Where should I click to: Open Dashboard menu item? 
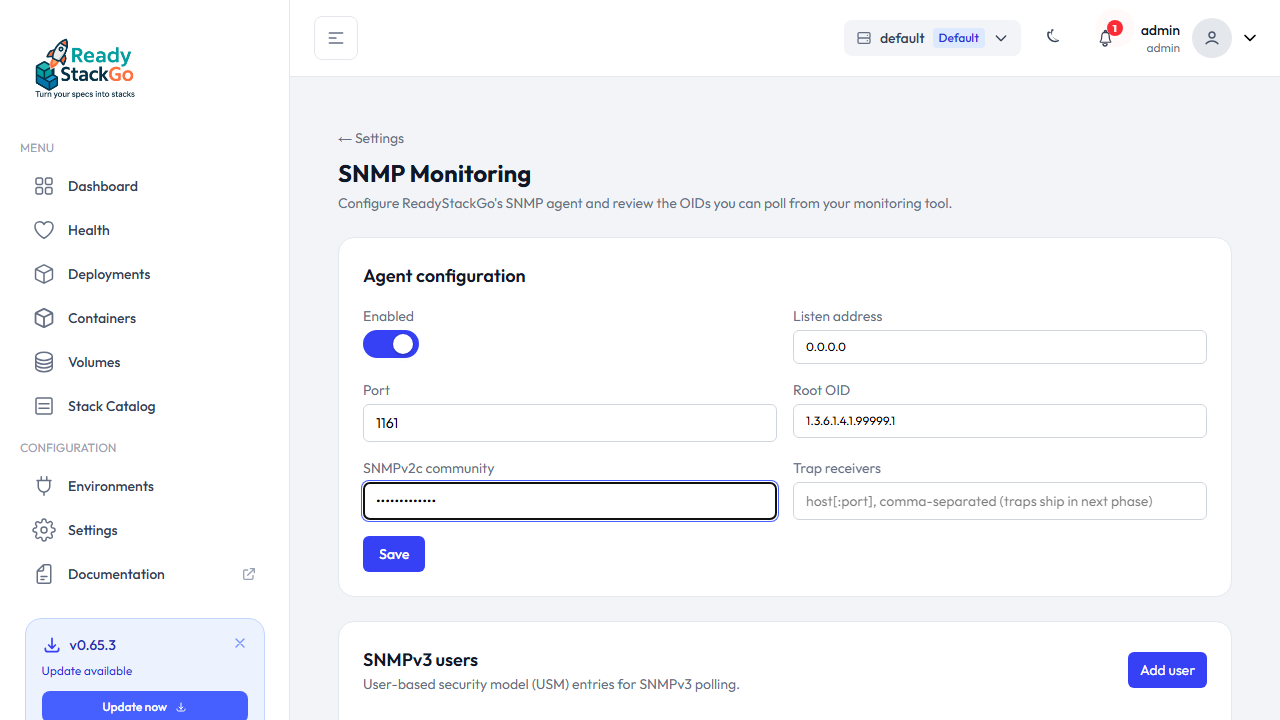145,186
